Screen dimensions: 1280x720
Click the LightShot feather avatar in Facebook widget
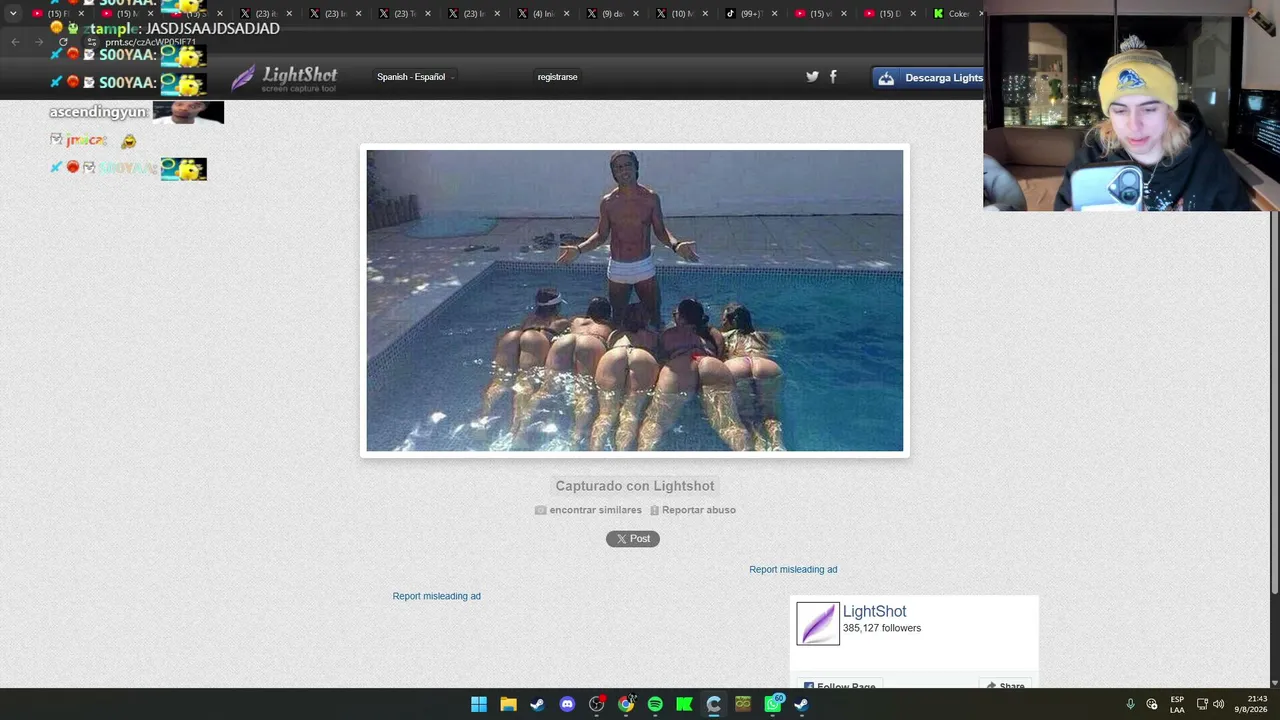(818, 624)
